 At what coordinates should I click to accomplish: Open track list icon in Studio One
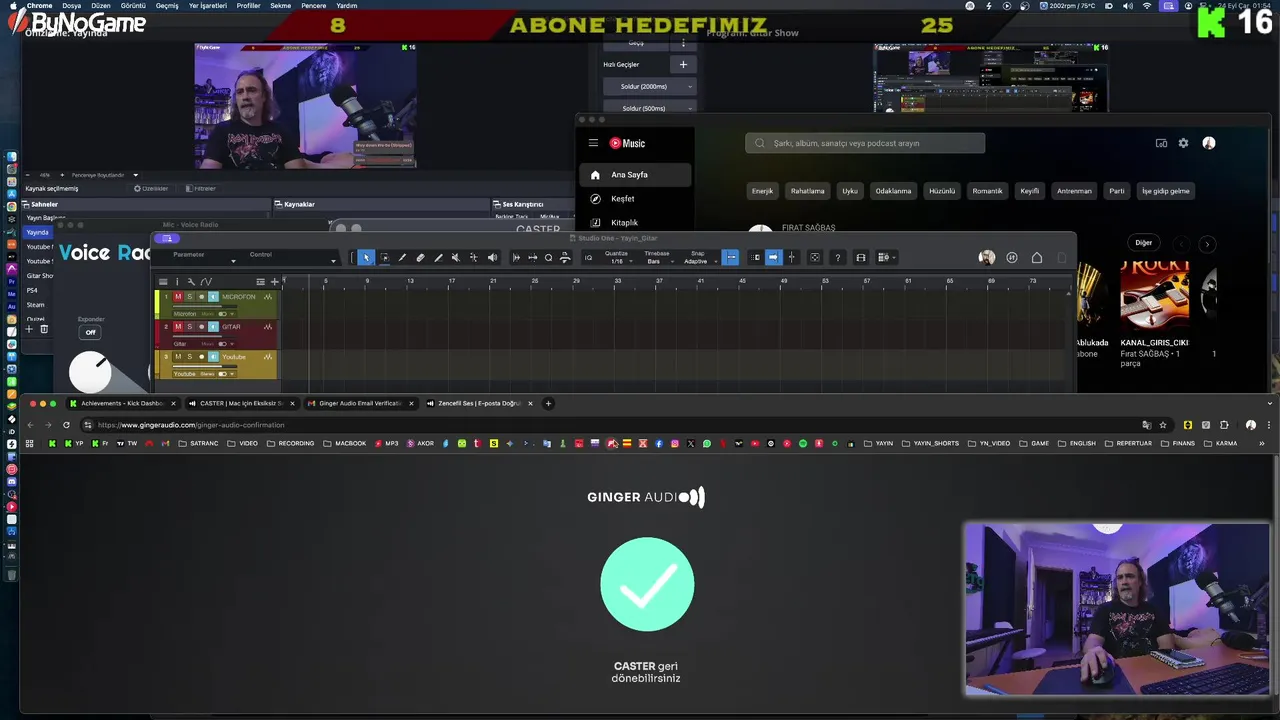pos(163,282)
